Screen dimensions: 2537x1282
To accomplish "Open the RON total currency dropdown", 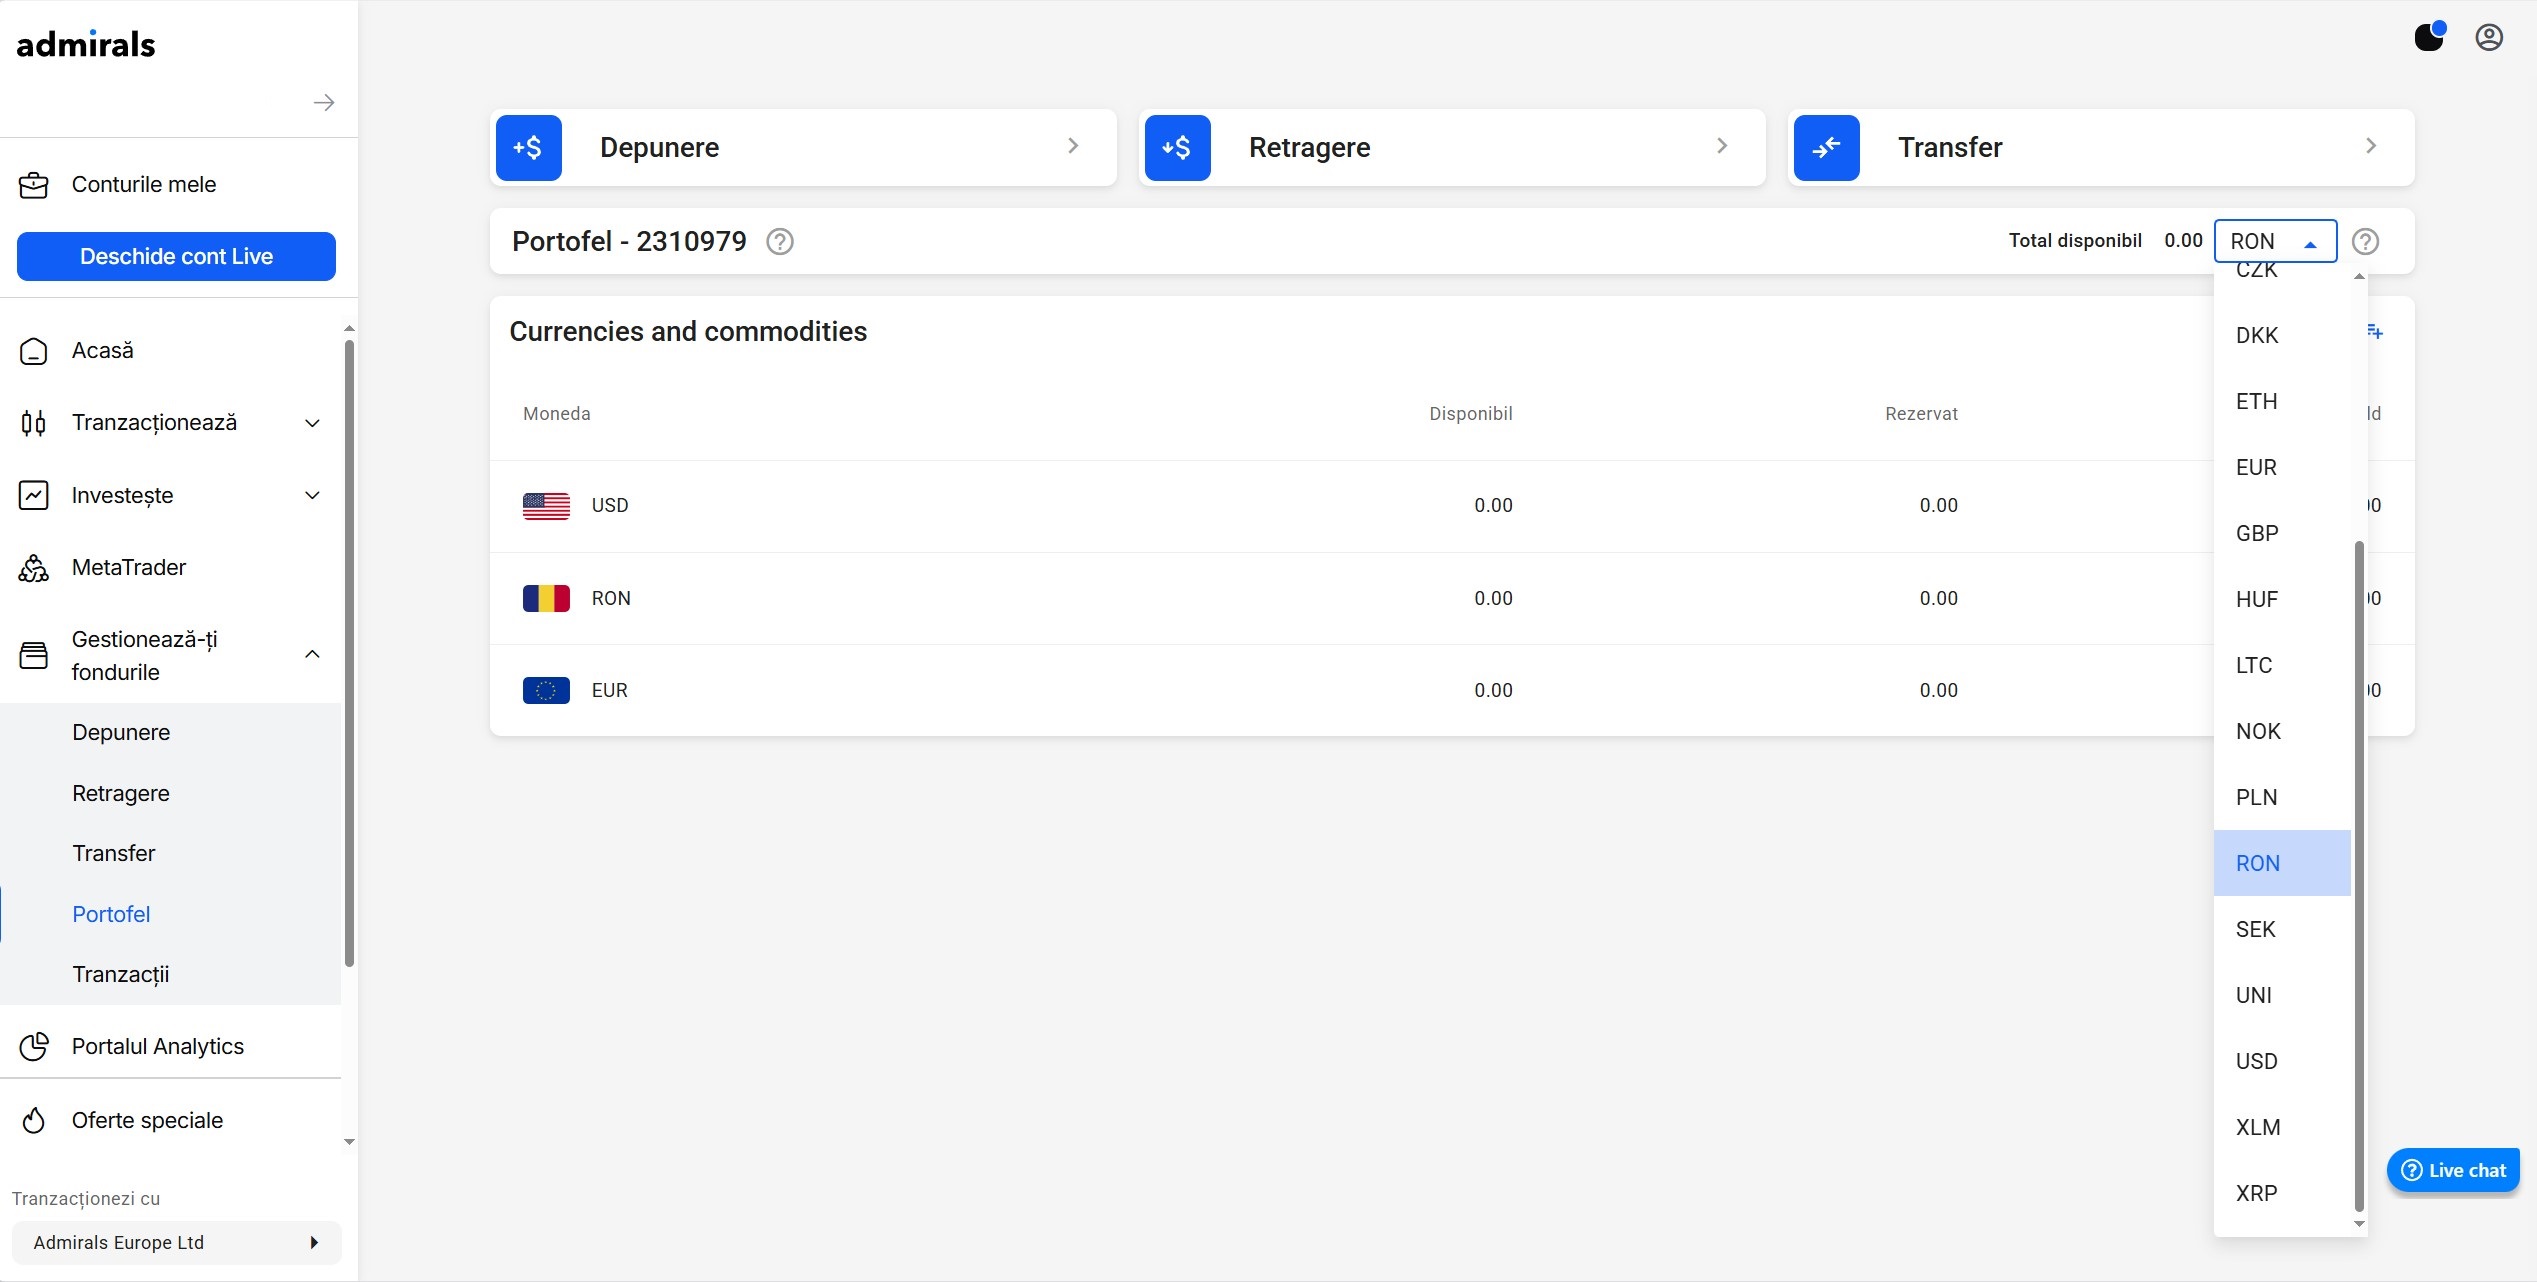I will pos(2275,241).
